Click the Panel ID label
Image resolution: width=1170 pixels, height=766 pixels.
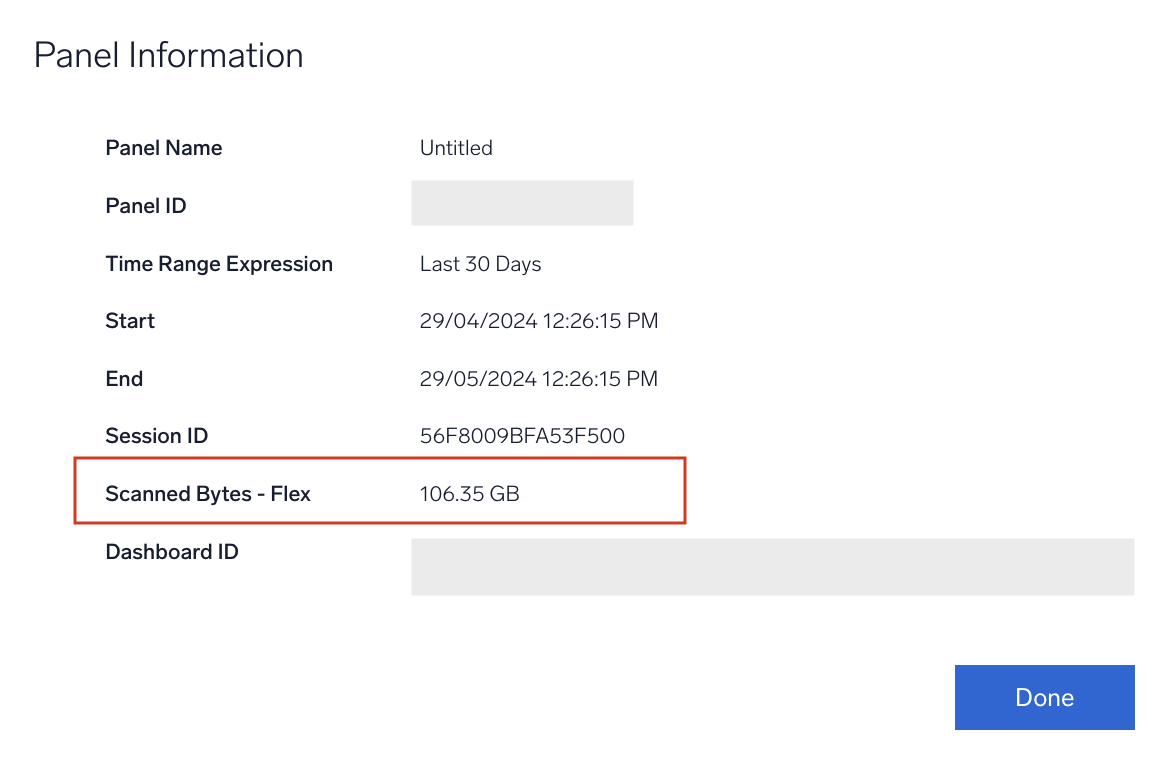pos(145,205)
